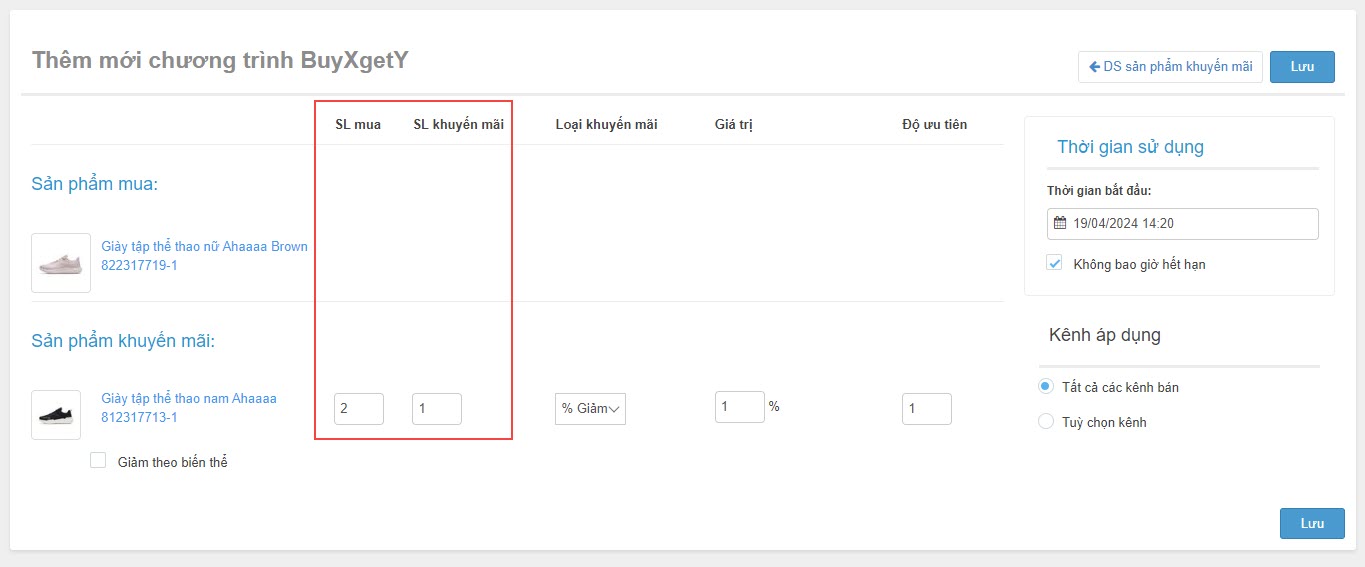The height and width of the screenshot is (567, 1365).
Task: Click the 'Độ ưu tiên' priority input field
Action: 926,408
